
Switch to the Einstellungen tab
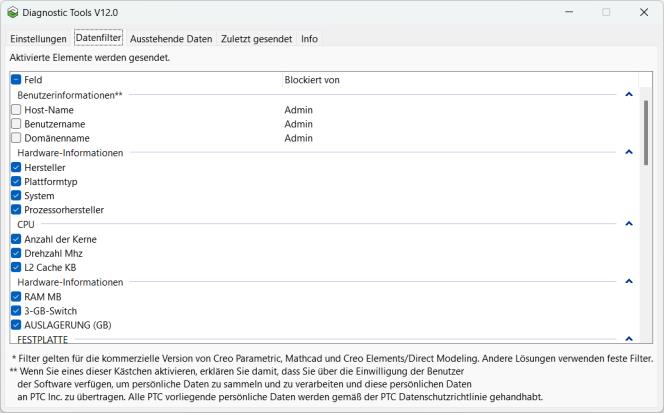[x=38, y=39]
